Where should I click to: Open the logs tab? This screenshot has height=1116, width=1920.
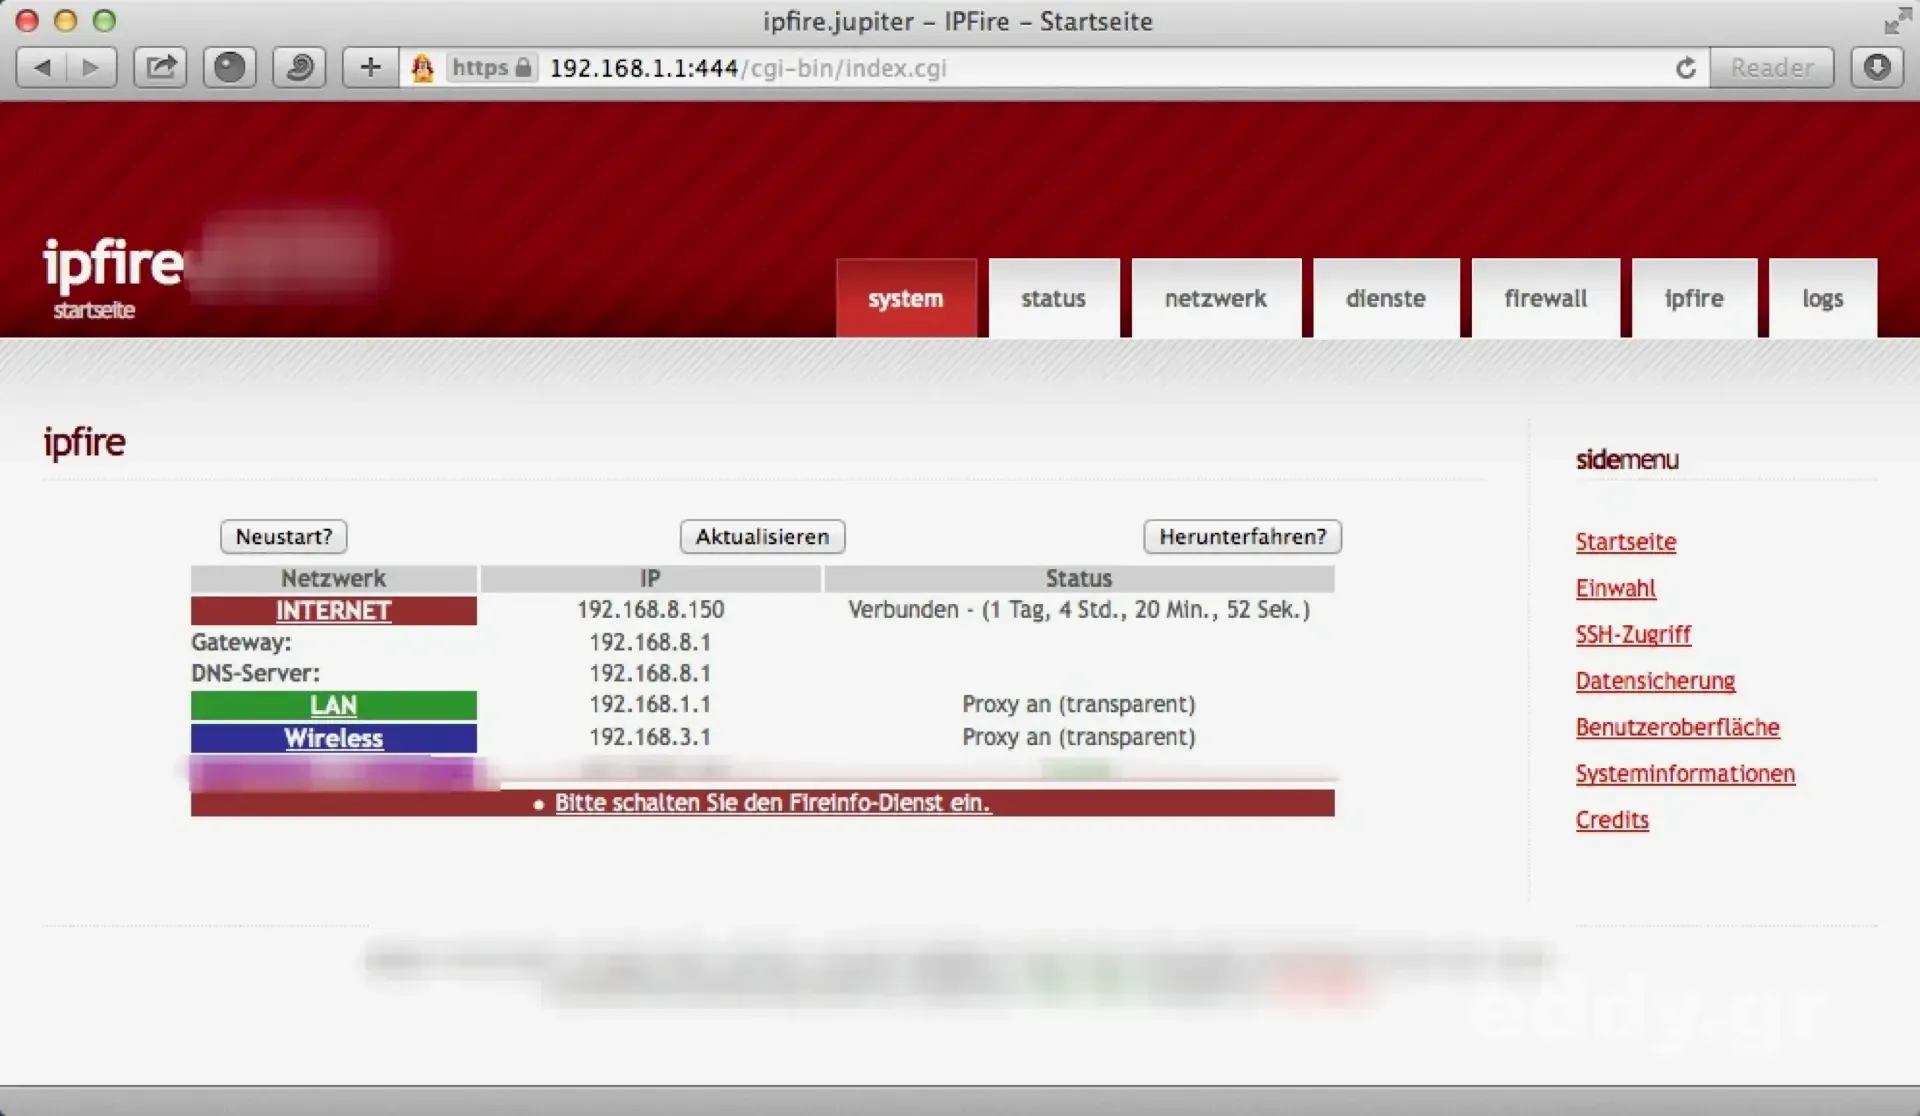coord(1822,298)
